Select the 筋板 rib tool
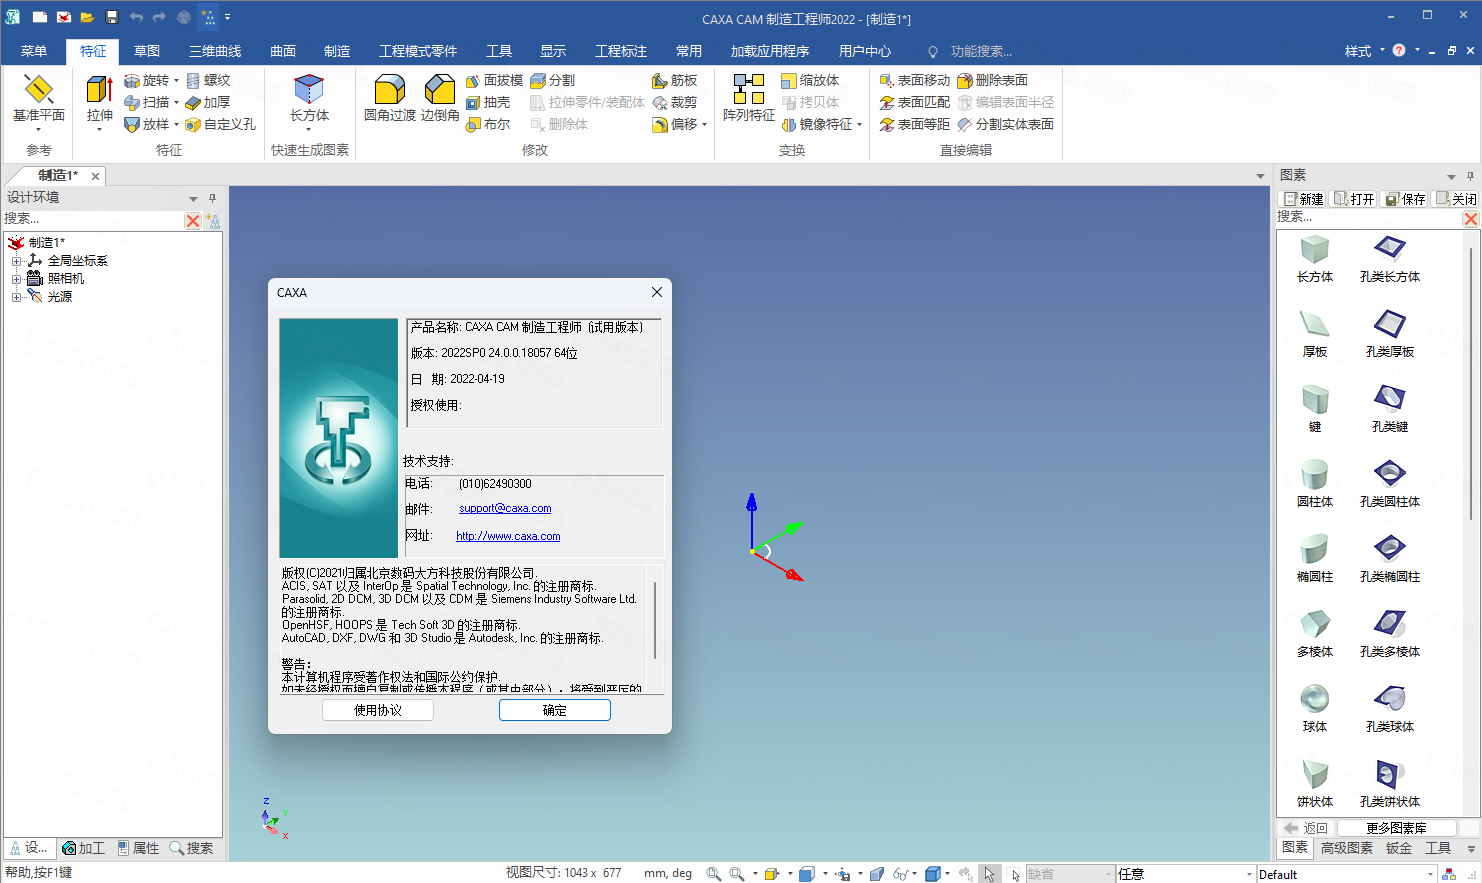 [675, 80]
